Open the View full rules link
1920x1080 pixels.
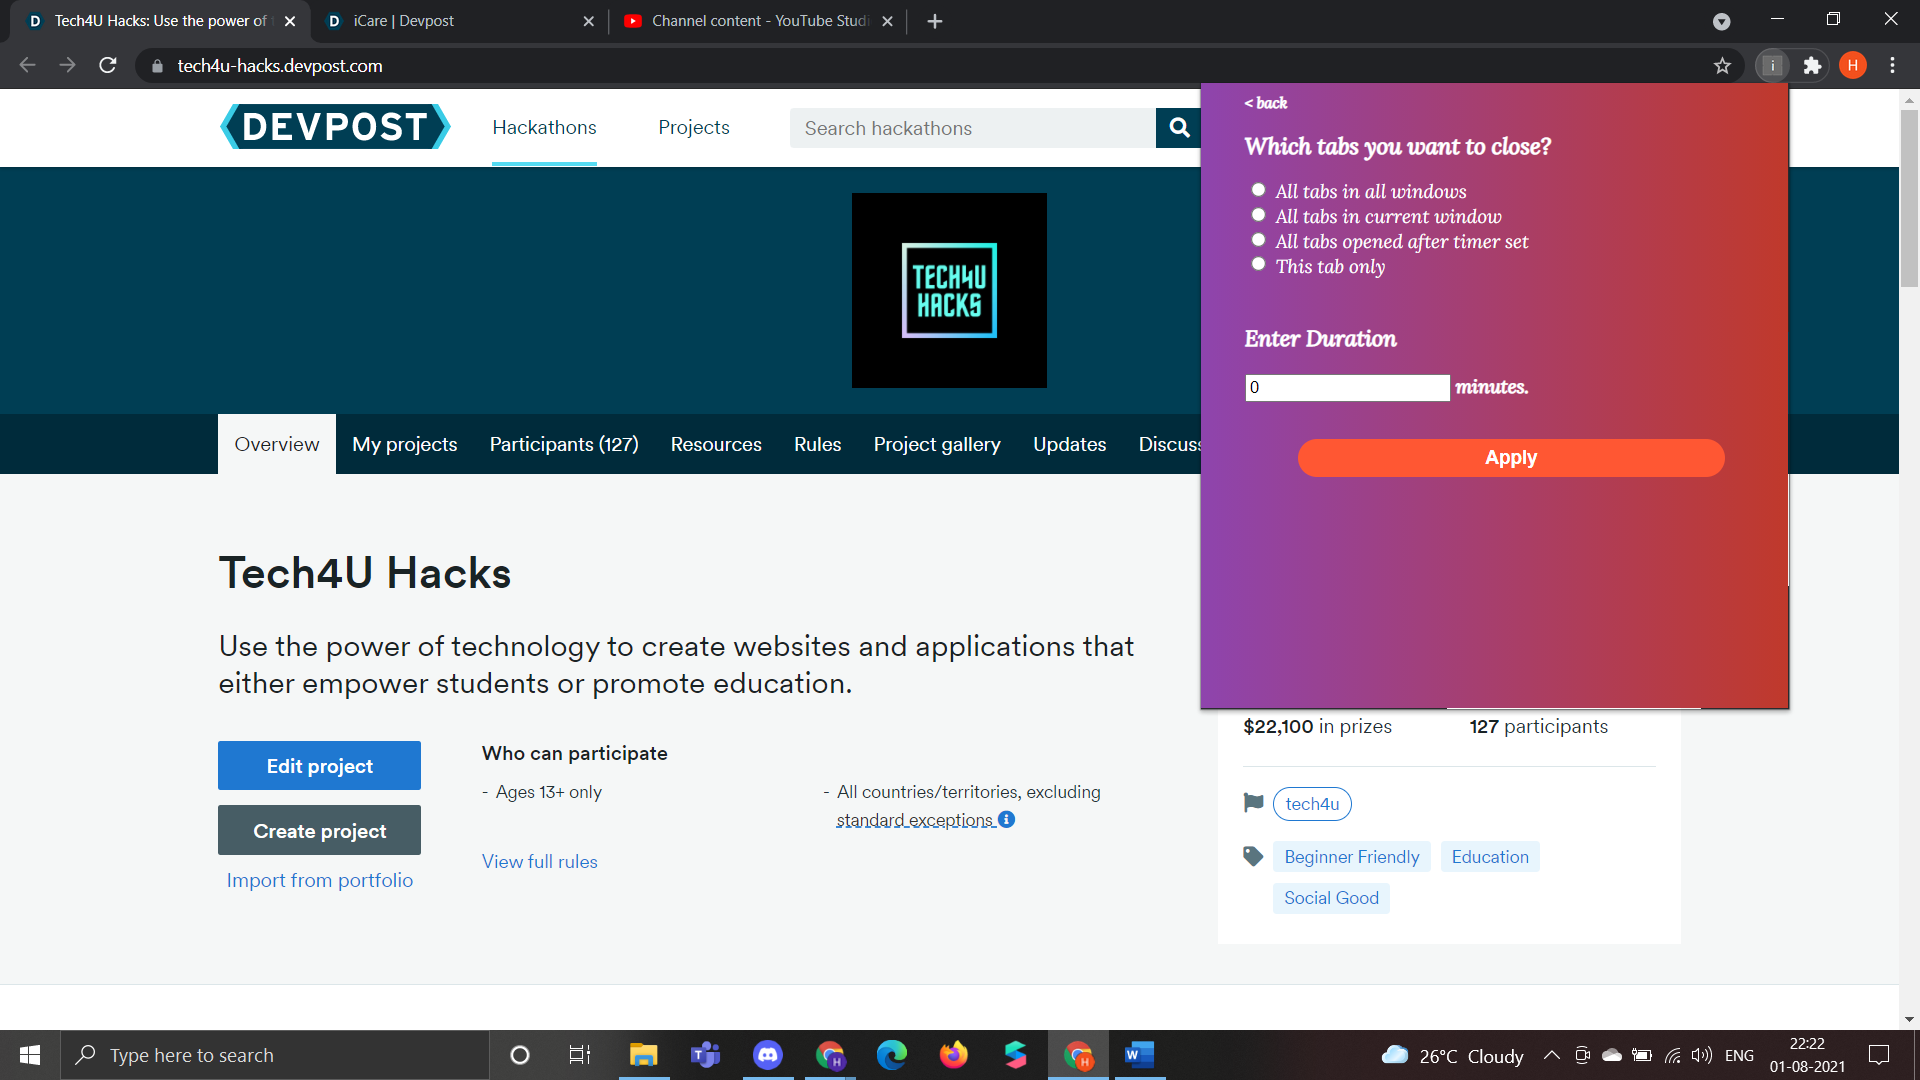pos(539,861)
